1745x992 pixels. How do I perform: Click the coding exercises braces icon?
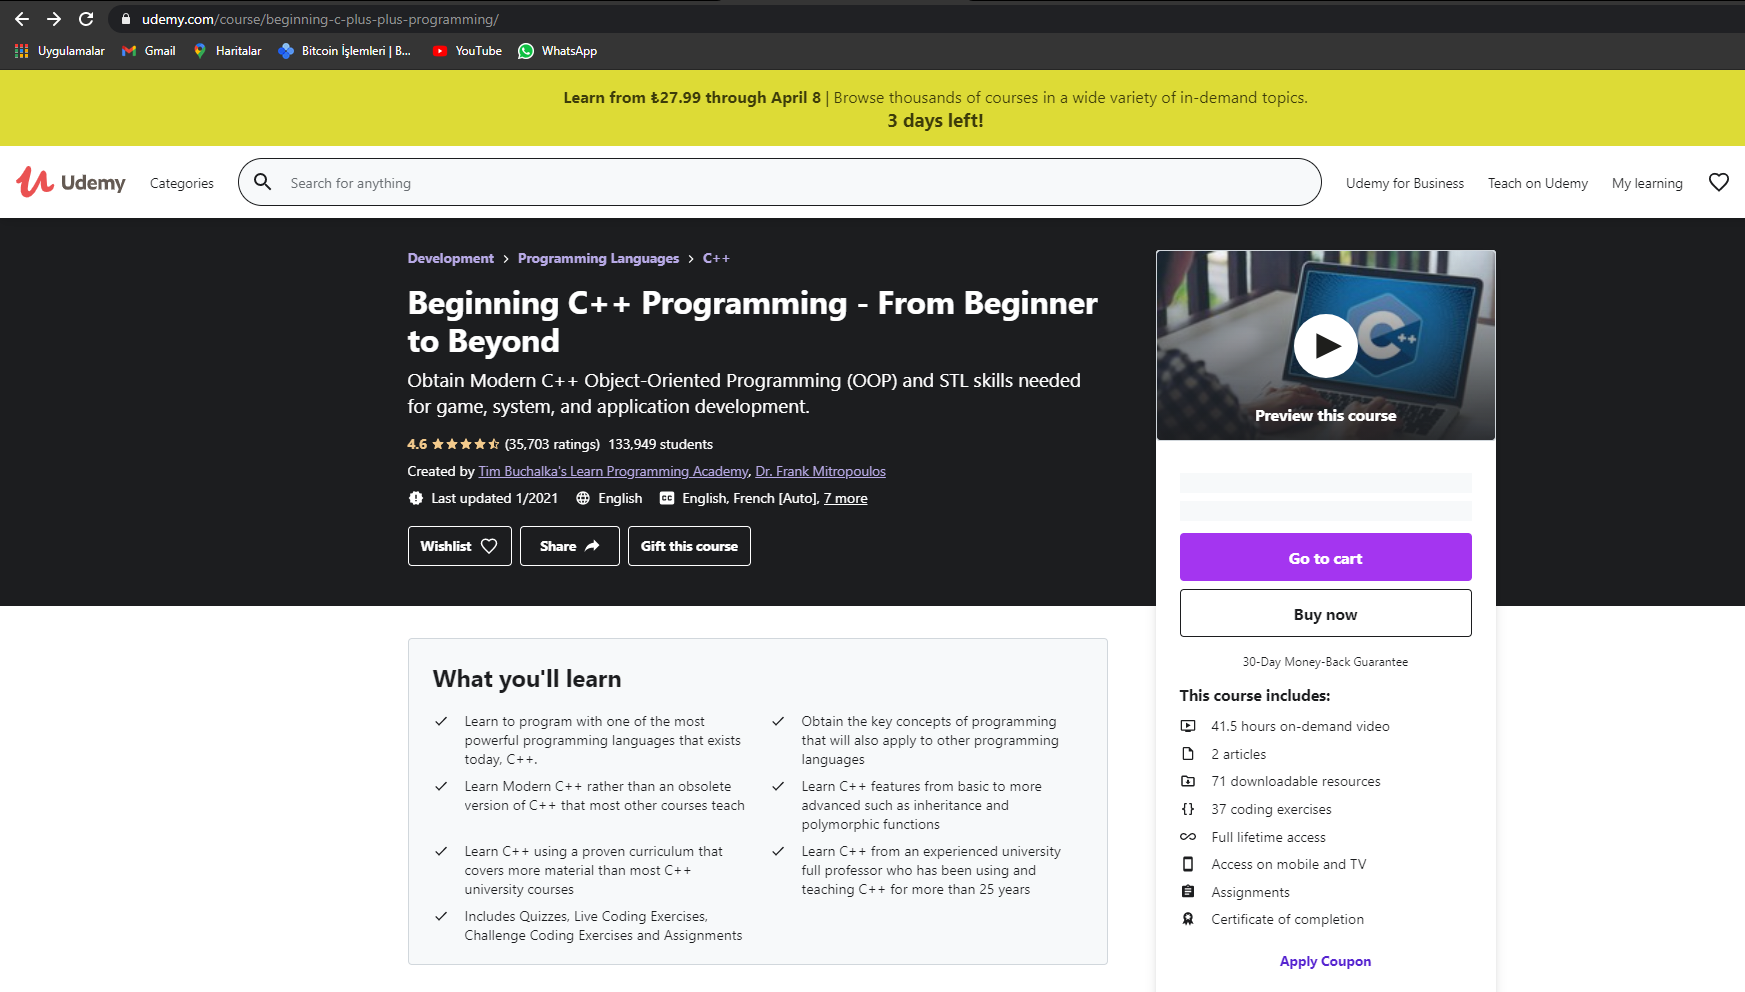click(1188, 809)
